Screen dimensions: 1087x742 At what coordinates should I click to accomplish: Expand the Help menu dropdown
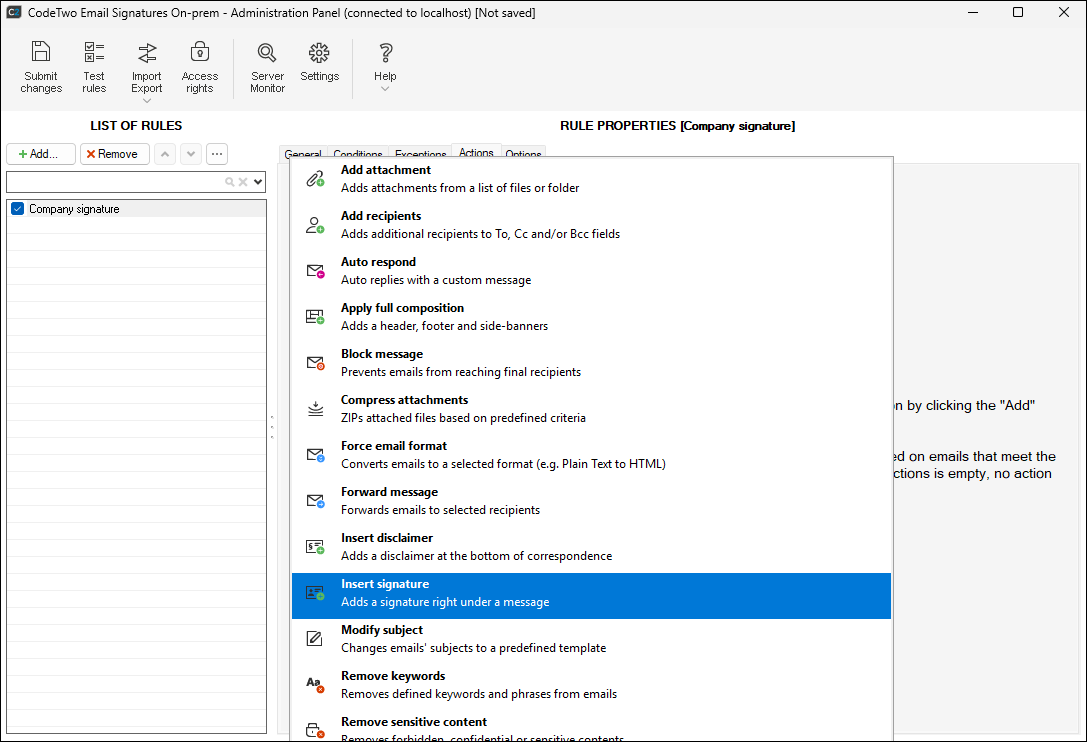click(385, 89)
